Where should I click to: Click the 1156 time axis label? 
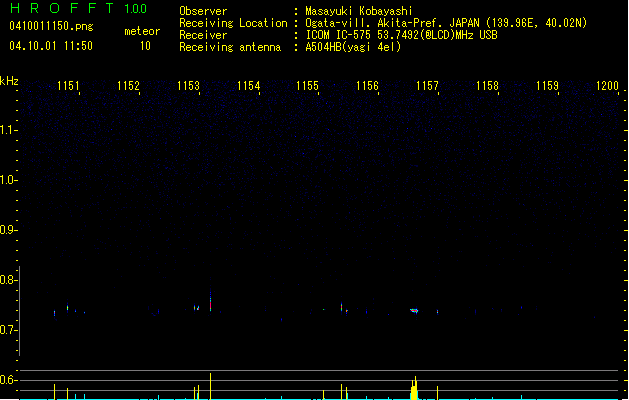point(367,86)
